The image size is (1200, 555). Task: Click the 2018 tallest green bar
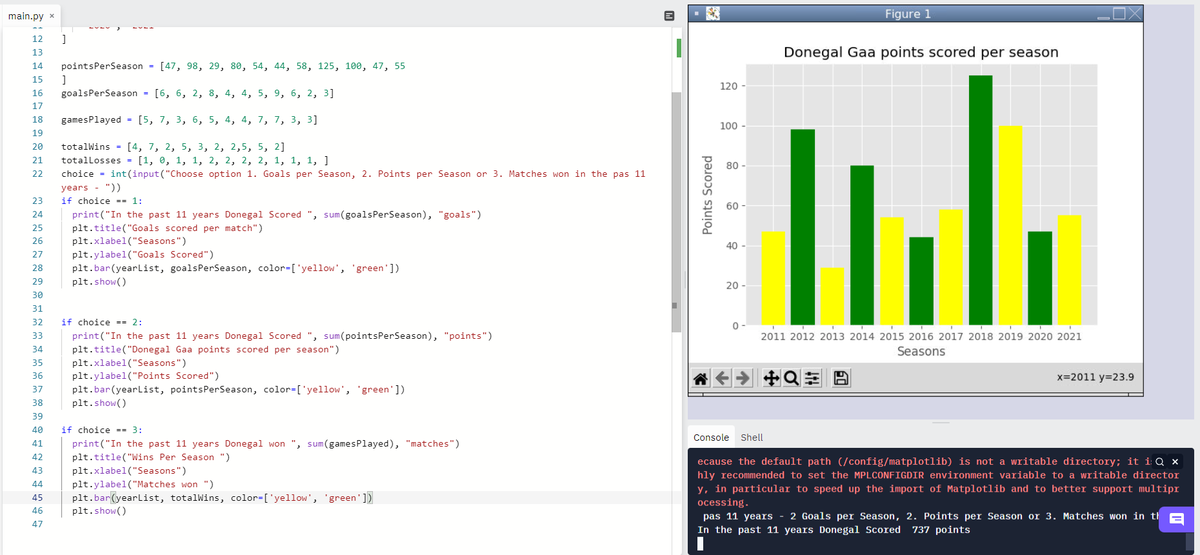(980, 200)
